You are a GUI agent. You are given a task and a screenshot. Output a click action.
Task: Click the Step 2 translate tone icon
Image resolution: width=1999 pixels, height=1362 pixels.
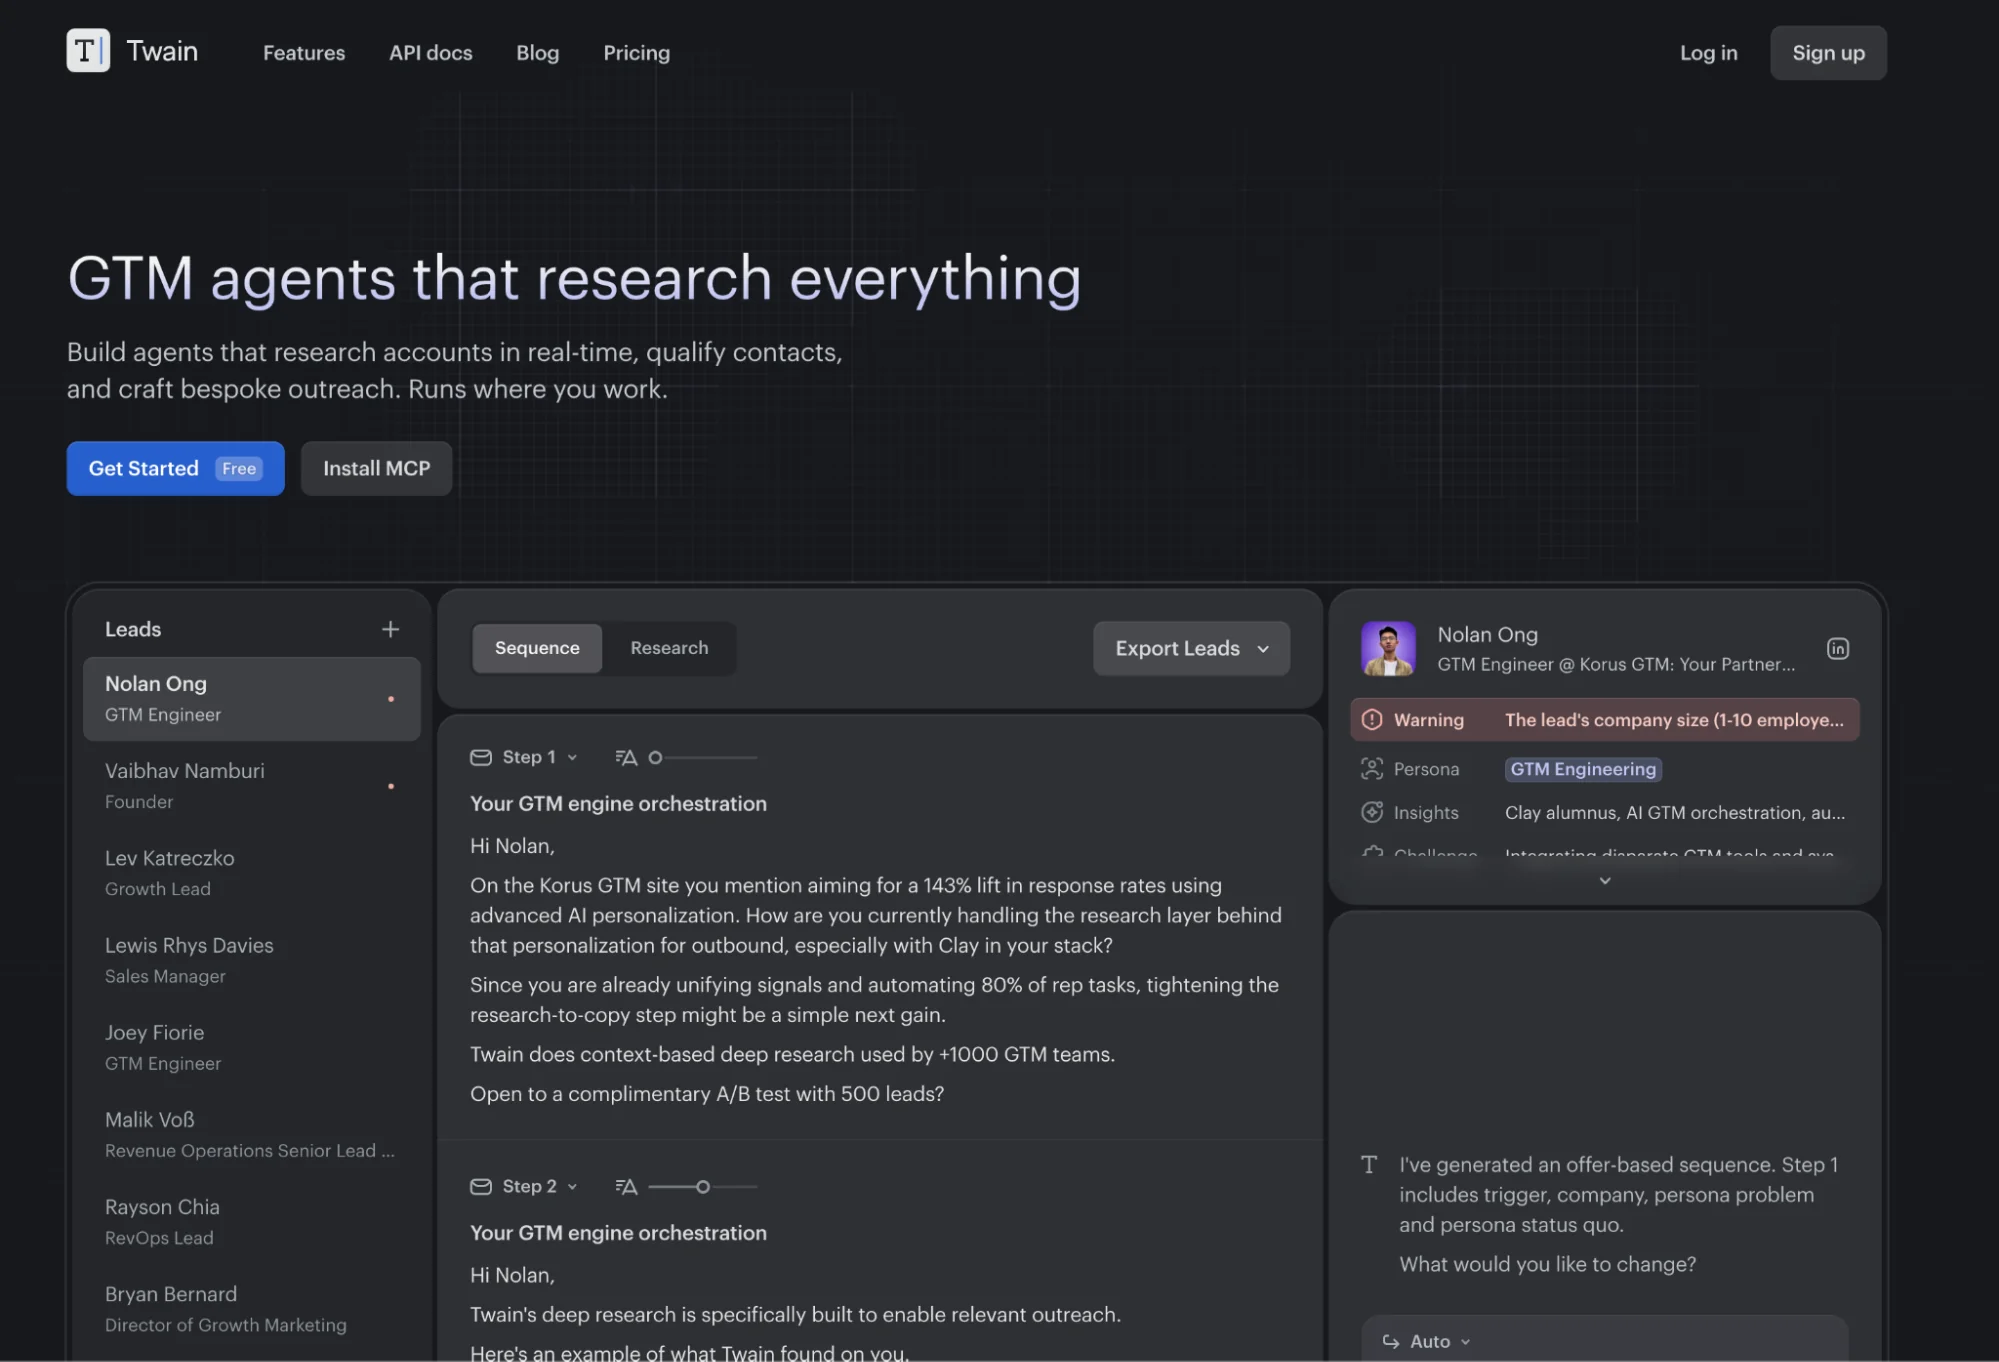pyautogui.click(x=626, y=1186)
